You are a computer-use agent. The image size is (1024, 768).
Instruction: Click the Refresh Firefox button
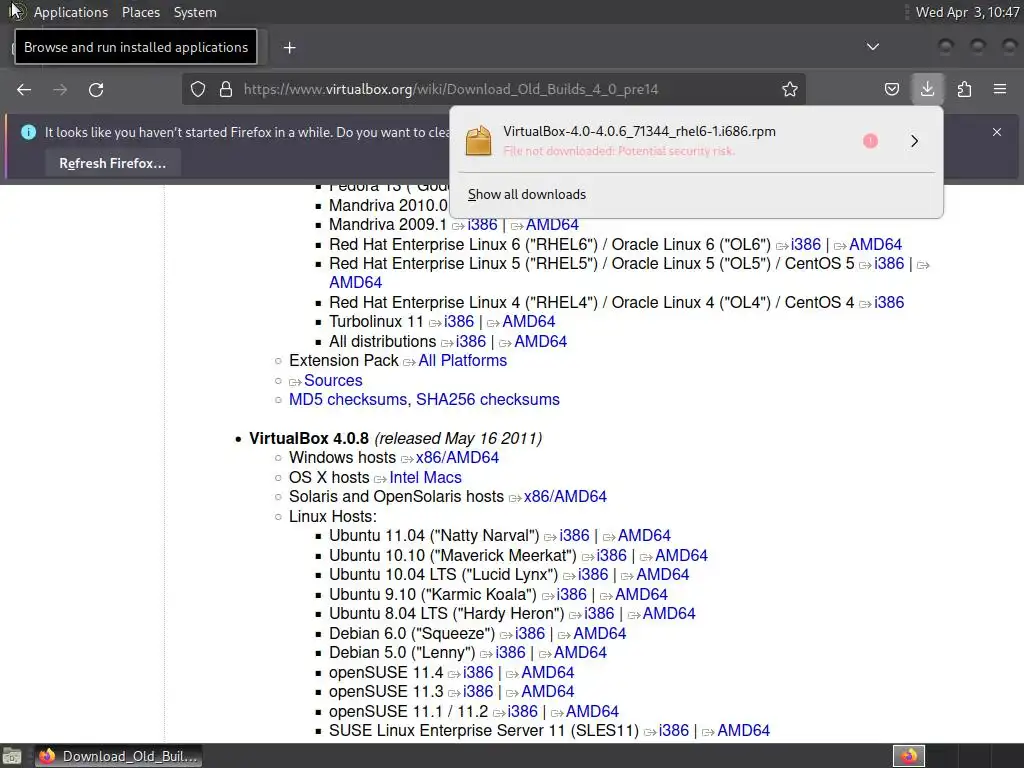(x=112, y=163)
